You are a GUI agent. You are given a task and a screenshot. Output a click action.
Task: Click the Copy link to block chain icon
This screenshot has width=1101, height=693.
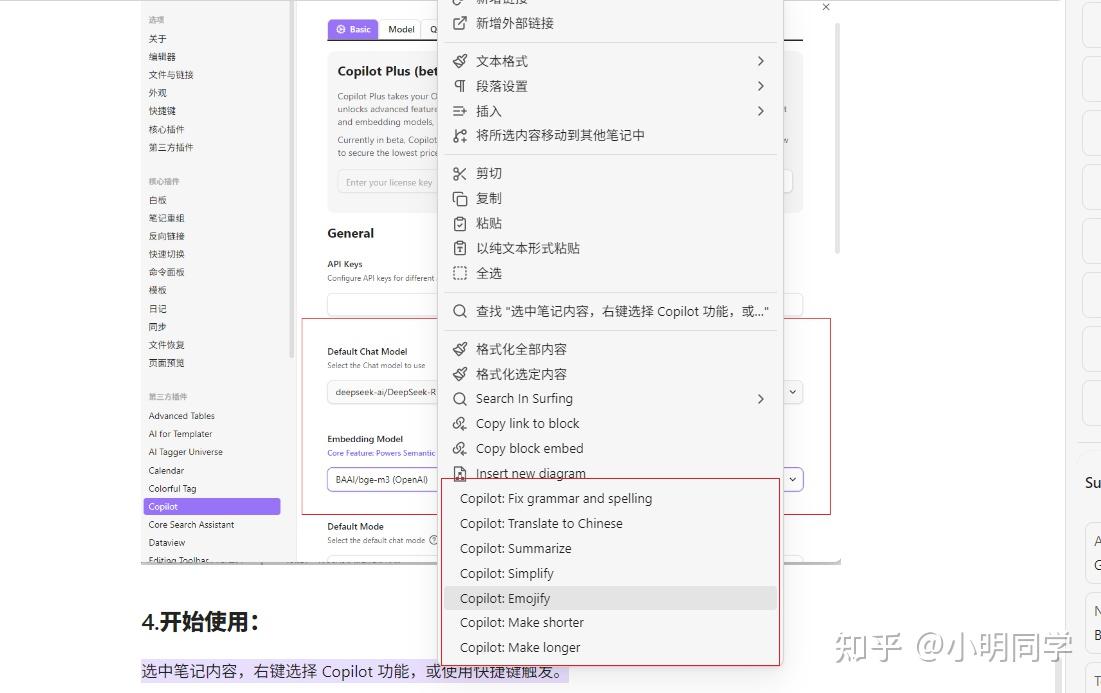pyautogui.click(x=460, y=423)
